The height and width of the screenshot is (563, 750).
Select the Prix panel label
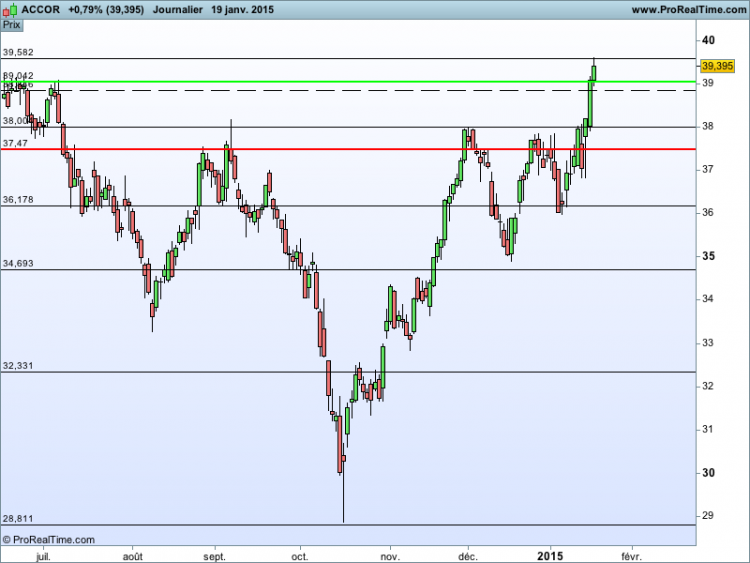12,25
